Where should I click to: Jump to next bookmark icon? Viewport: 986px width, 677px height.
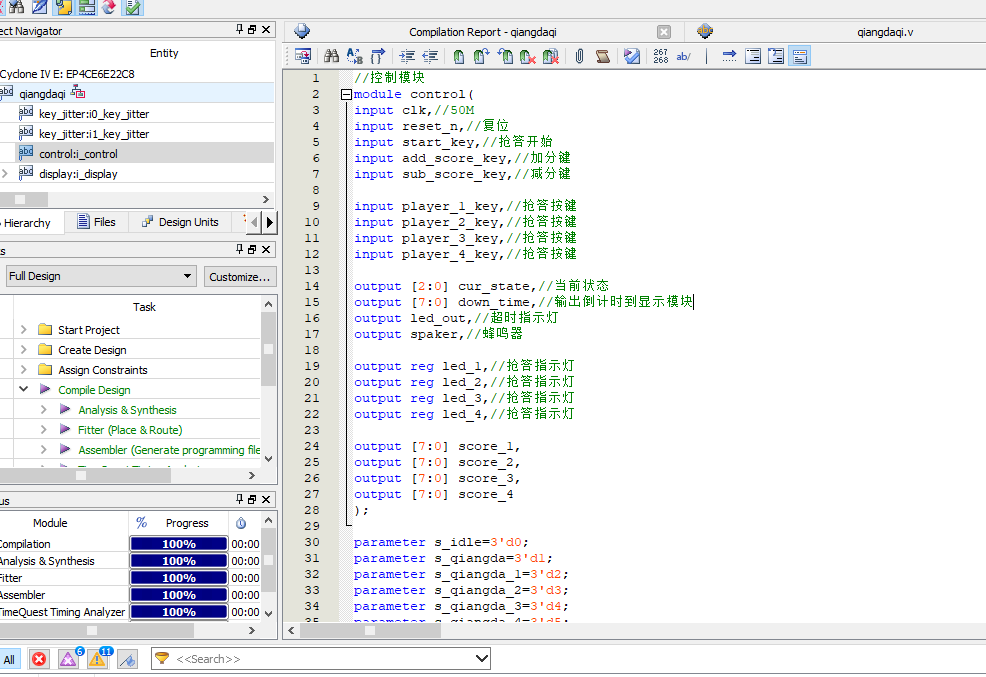coord(482,57)
